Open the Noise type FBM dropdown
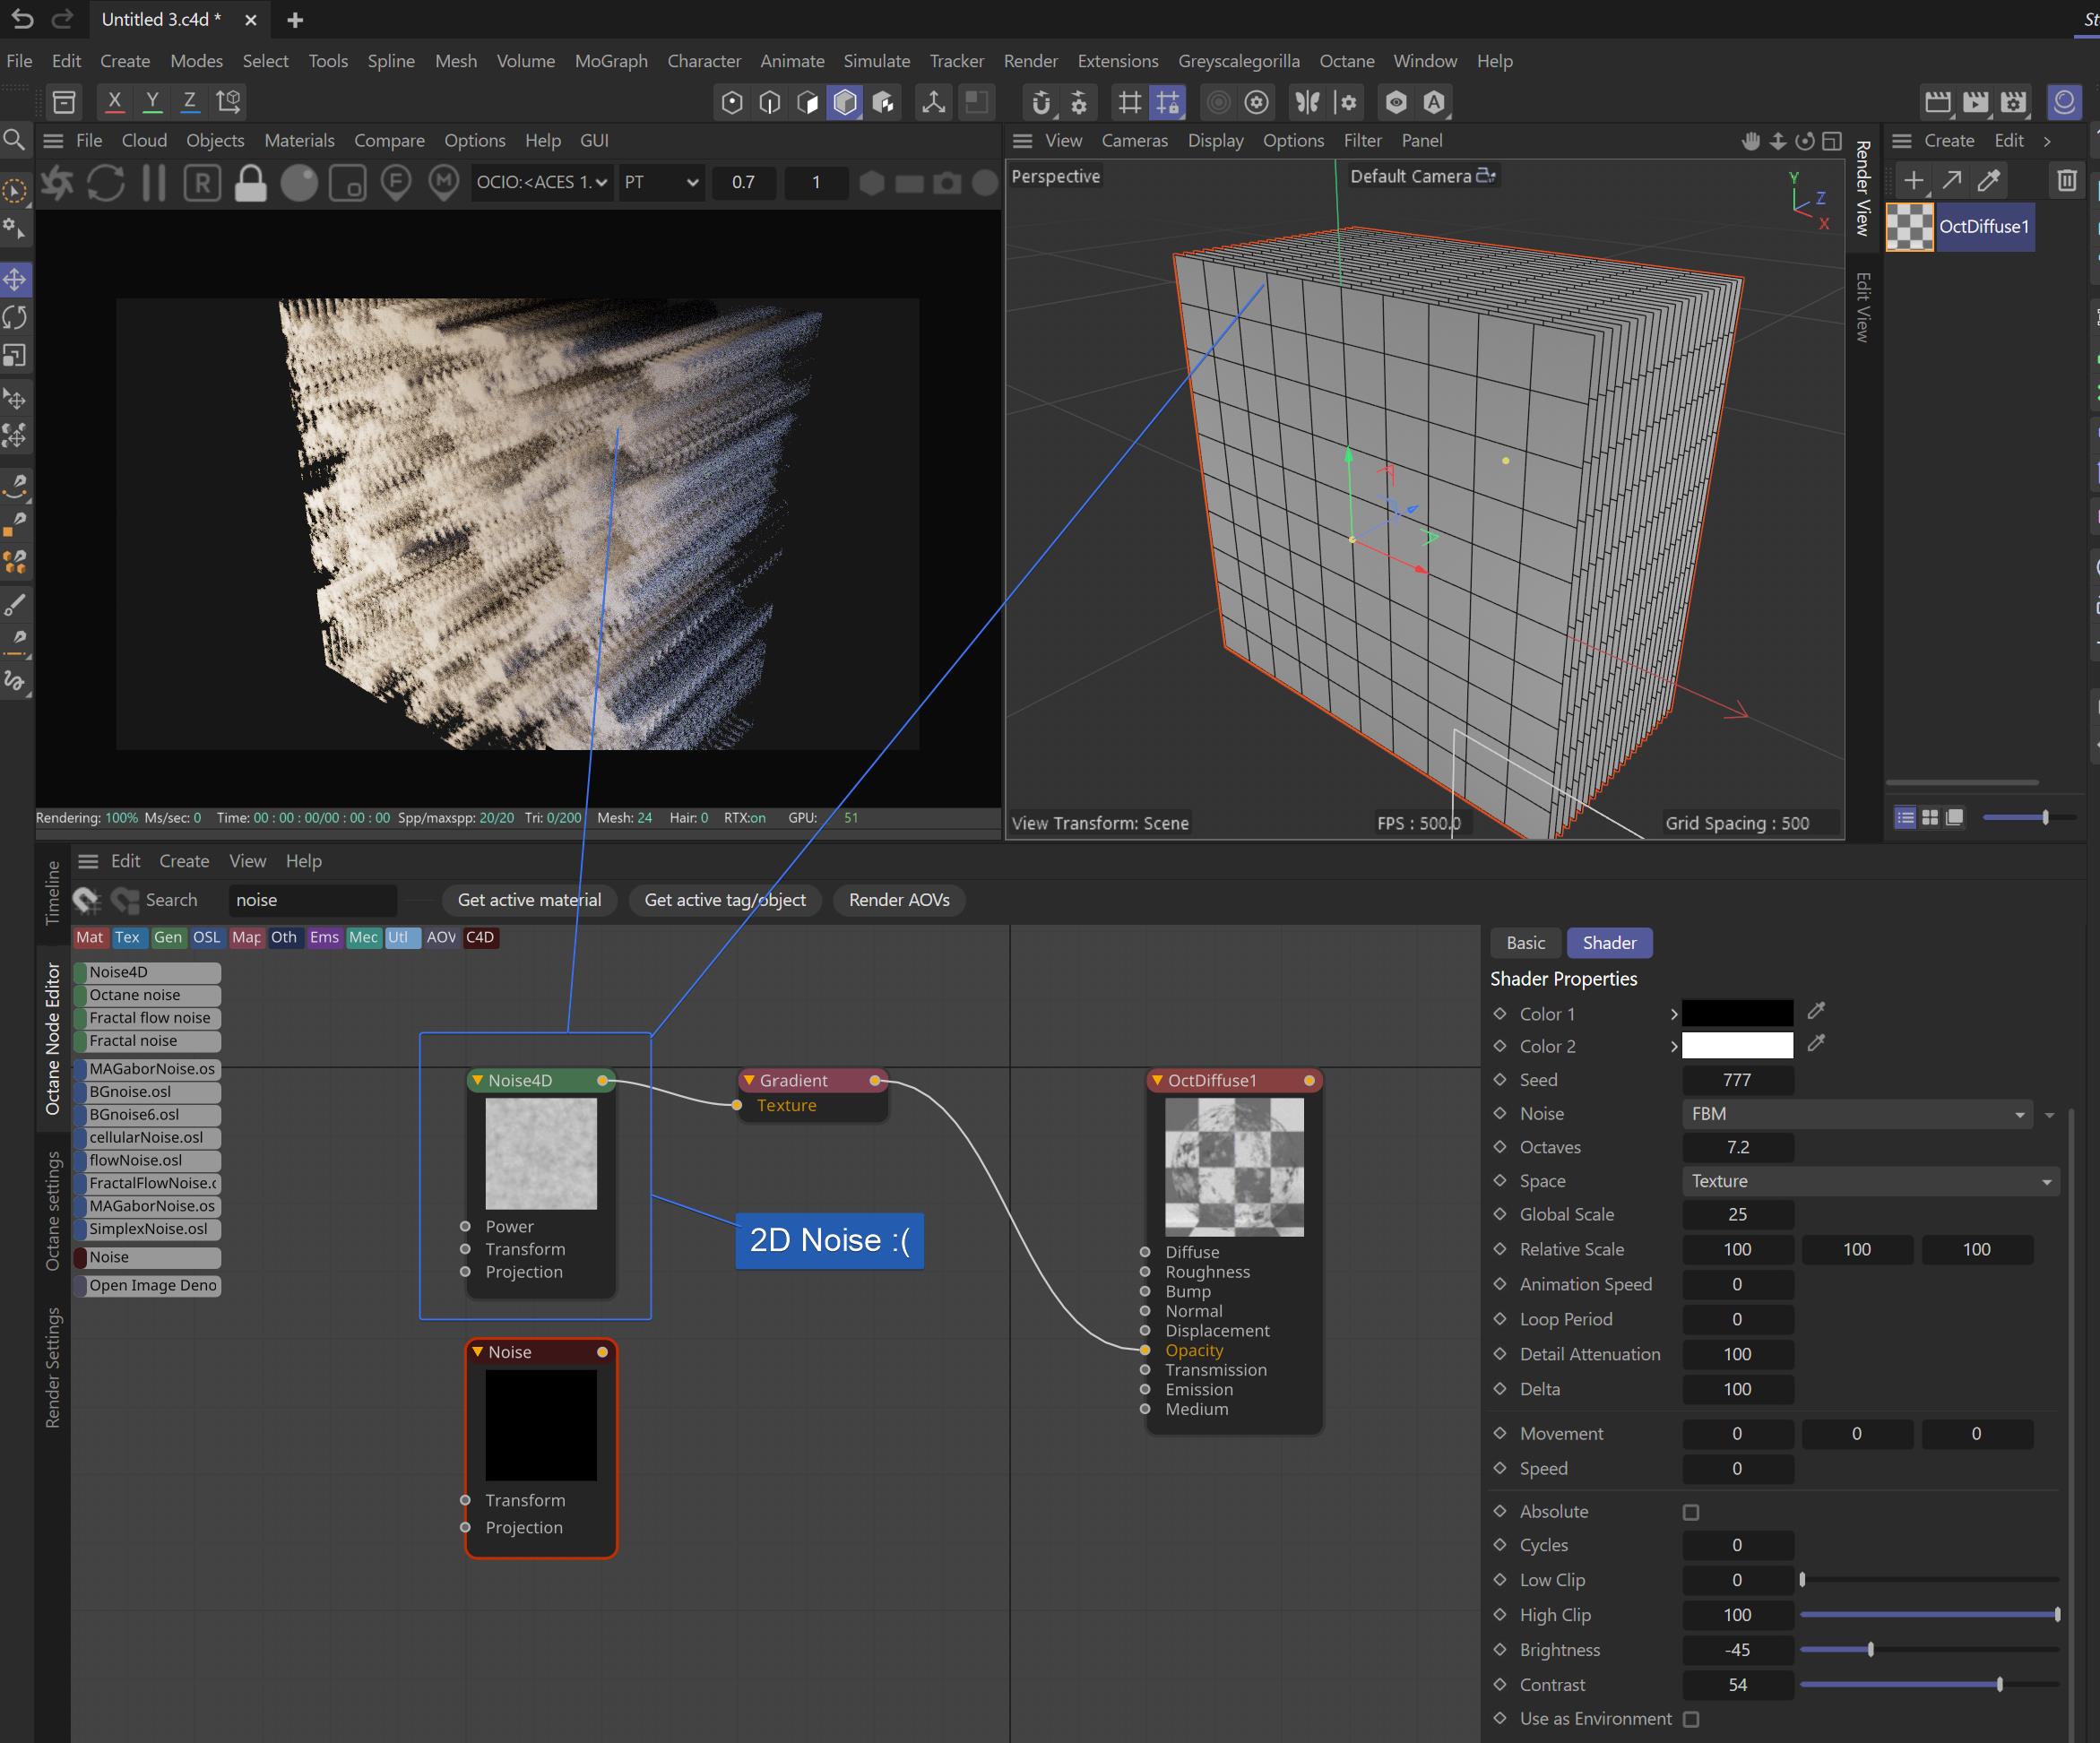 pos(1856,1114)
